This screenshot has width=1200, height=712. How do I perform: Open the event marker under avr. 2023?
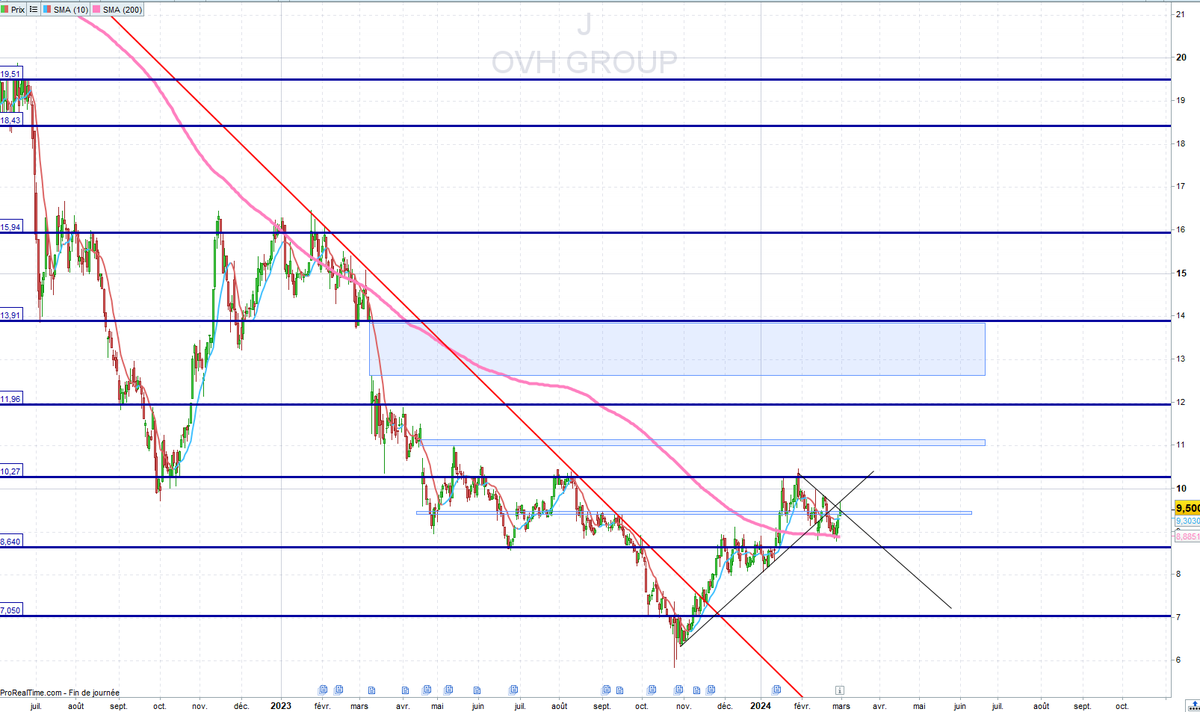(407, 689)
